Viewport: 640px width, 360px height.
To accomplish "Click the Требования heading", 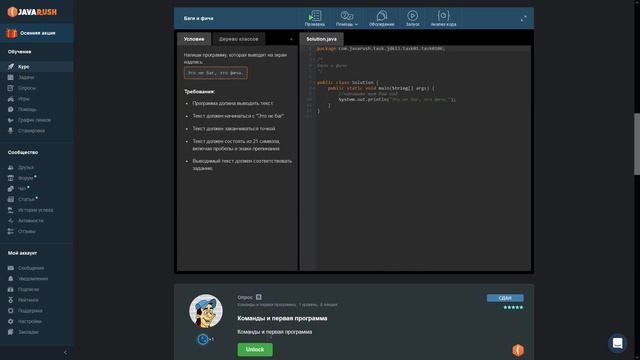I will click(199, 92).
